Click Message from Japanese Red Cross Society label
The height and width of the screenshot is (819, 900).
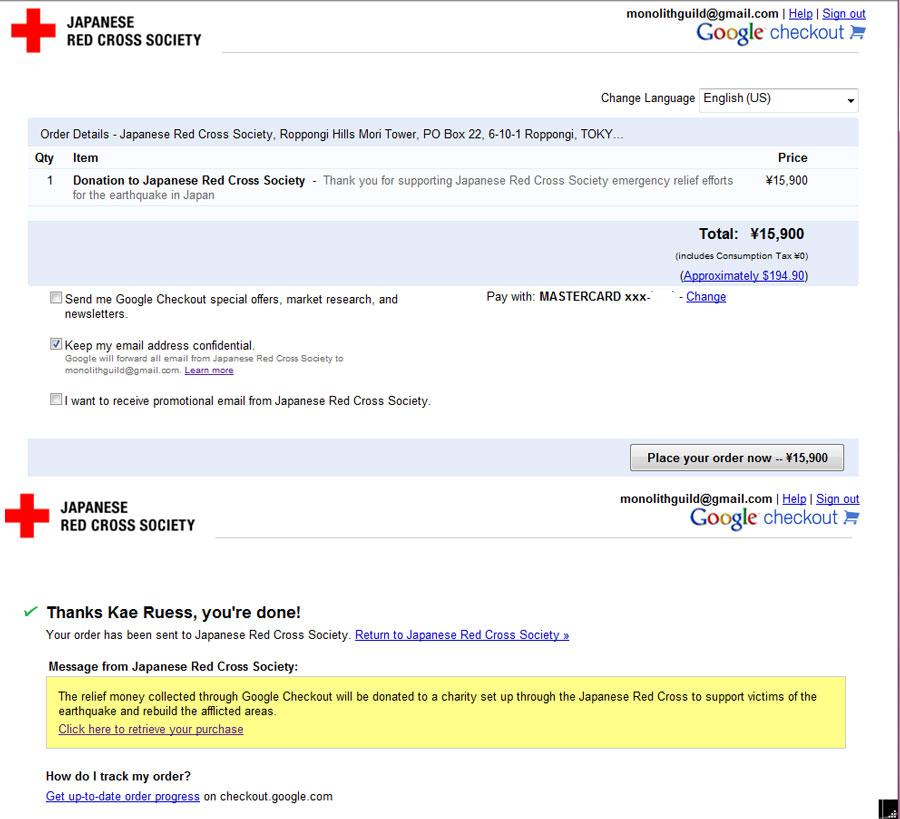pos(173,667)
